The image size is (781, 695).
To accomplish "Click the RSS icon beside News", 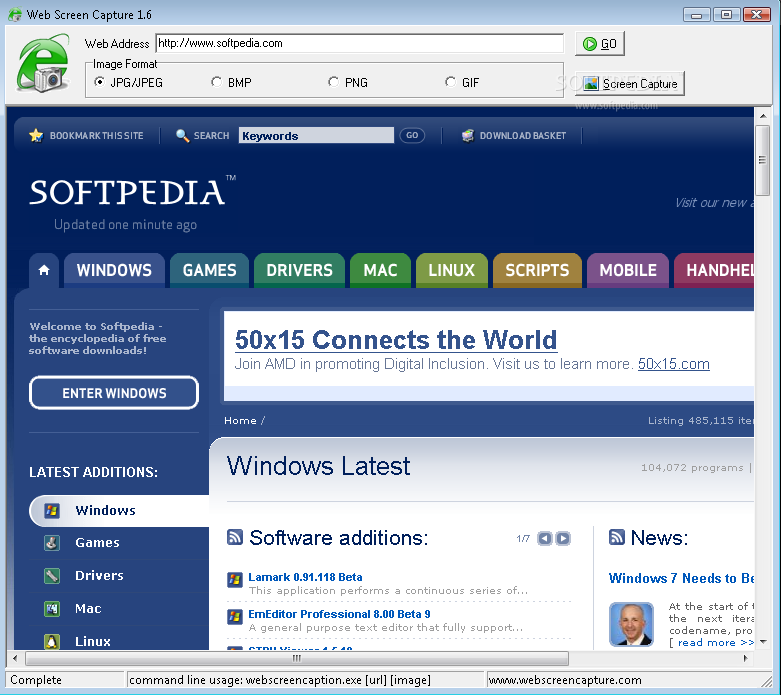I will 617,537.
